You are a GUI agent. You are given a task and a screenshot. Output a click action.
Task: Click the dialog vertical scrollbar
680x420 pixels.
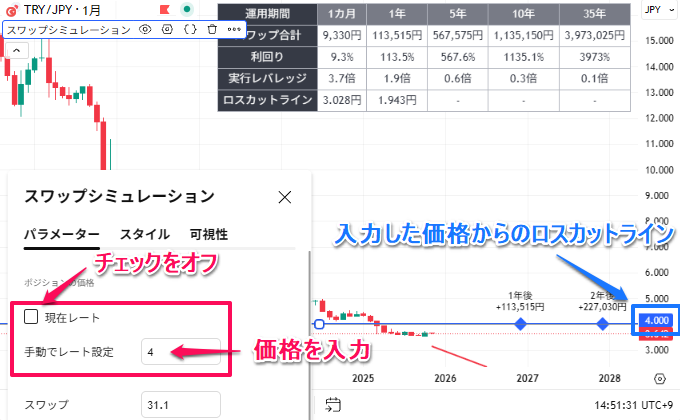[x=309, y=334]
